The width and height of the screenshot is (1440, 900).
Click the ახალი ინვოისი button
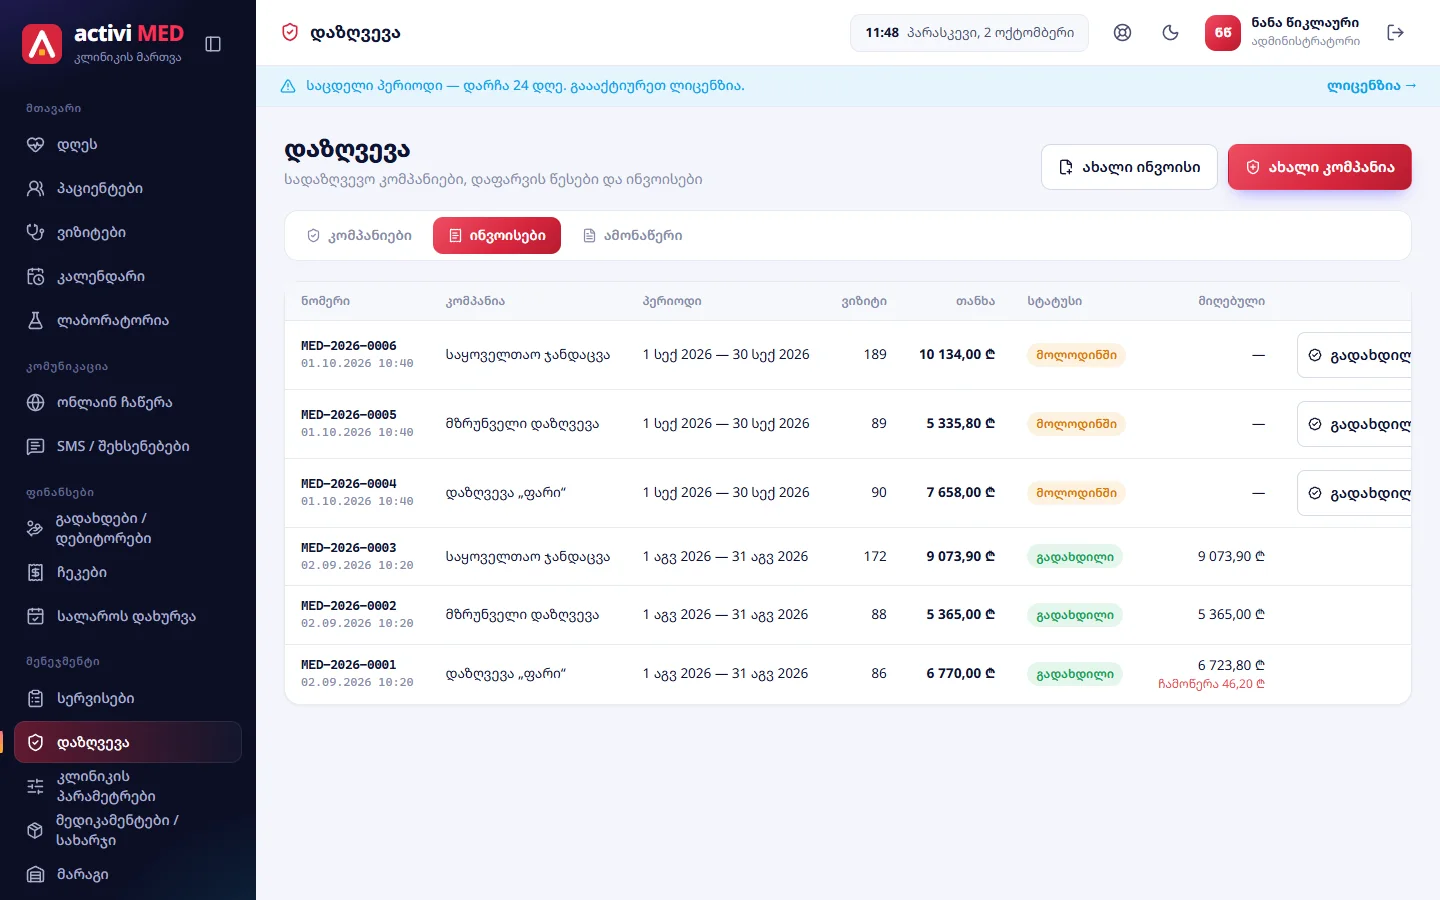coord(1129,167)
